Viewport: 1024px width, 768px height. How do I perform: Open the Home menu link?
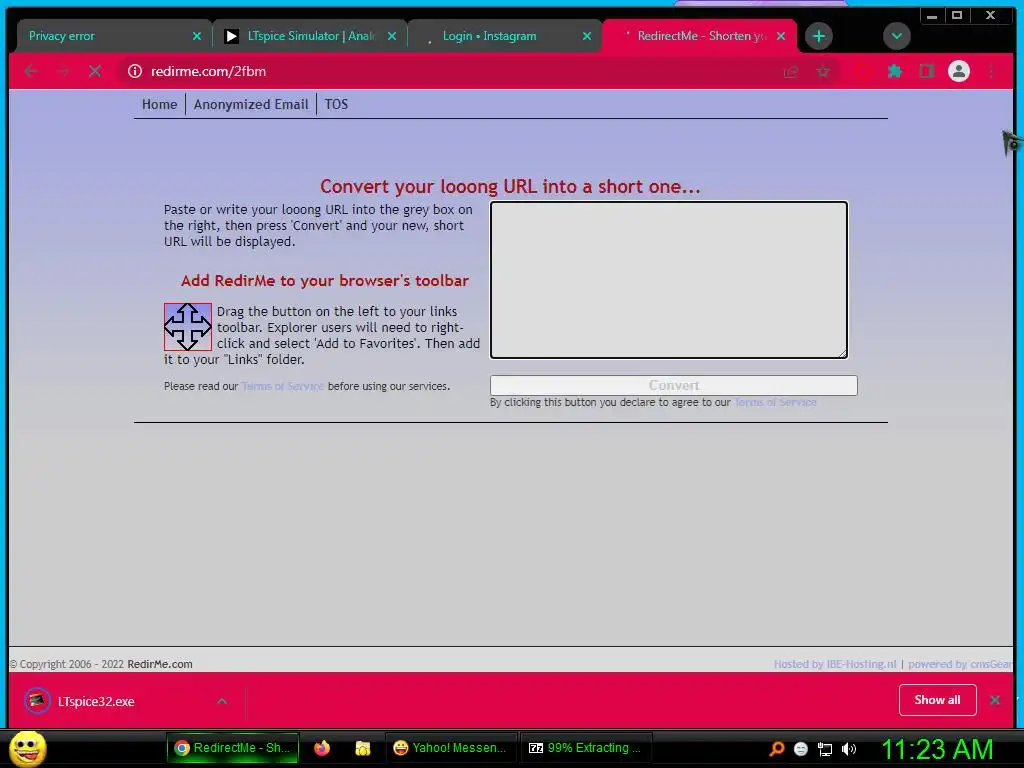pyautogui.click(x=159, y=104)
